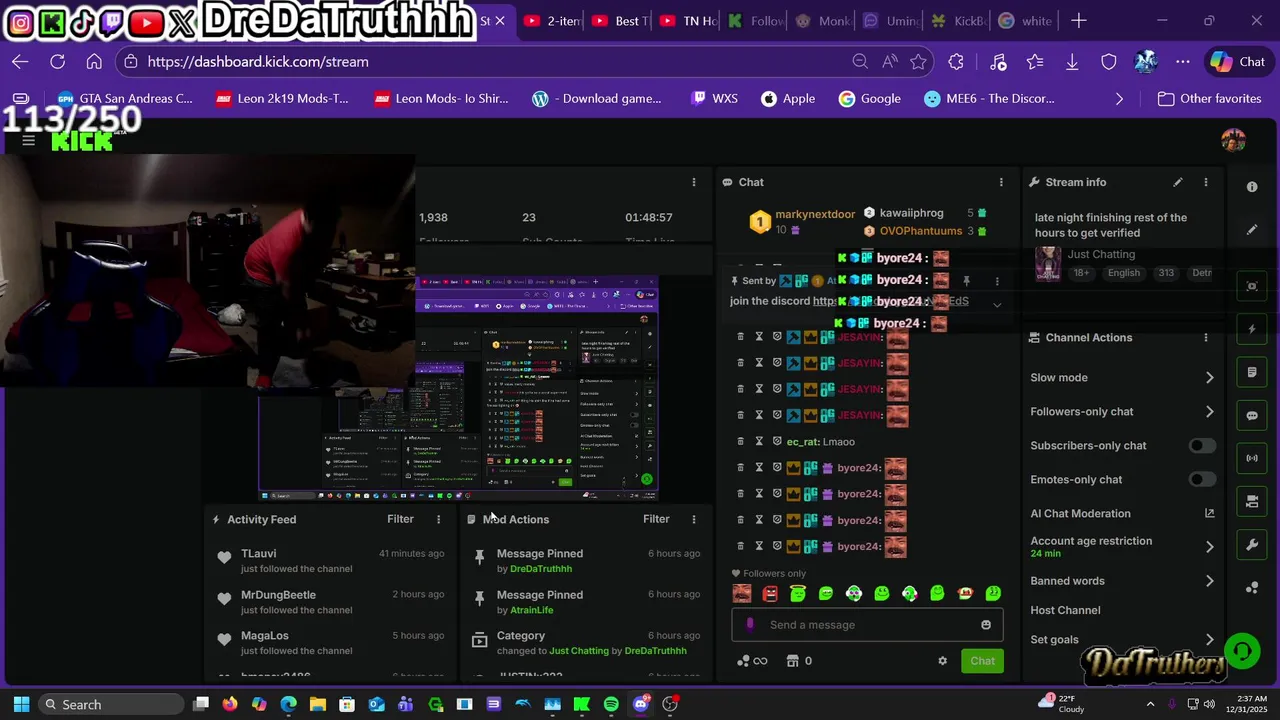This screenshot has width=1280, height=720.
Task: Click the browser address bar URL
Action: click(258, 62)
